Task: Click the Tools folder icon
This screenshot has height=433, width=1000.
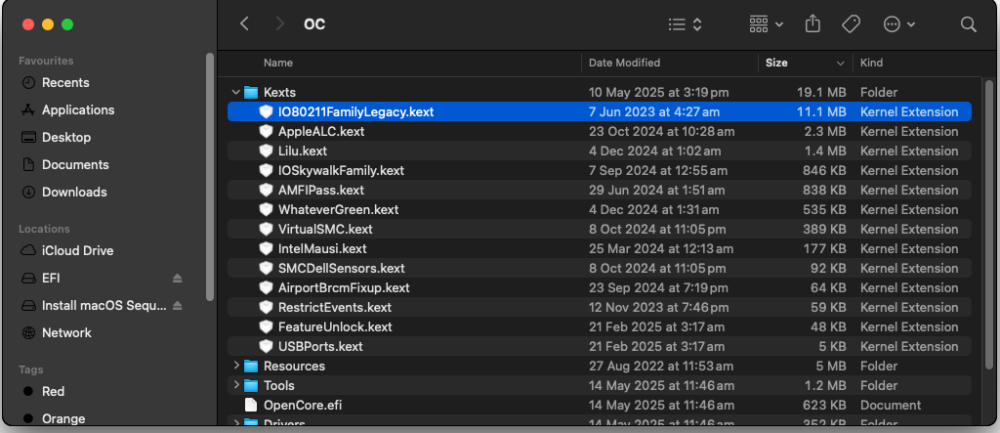Action: point(251,386)
